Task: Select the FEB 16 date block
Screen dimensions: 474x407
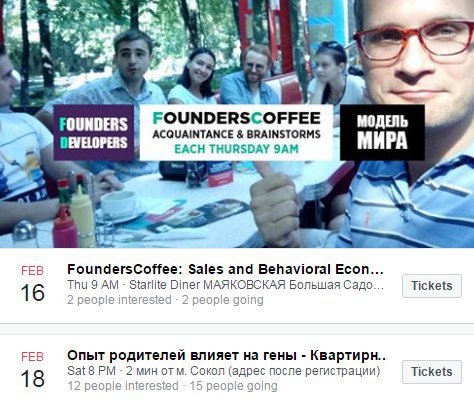Action: tap(32, 284)
